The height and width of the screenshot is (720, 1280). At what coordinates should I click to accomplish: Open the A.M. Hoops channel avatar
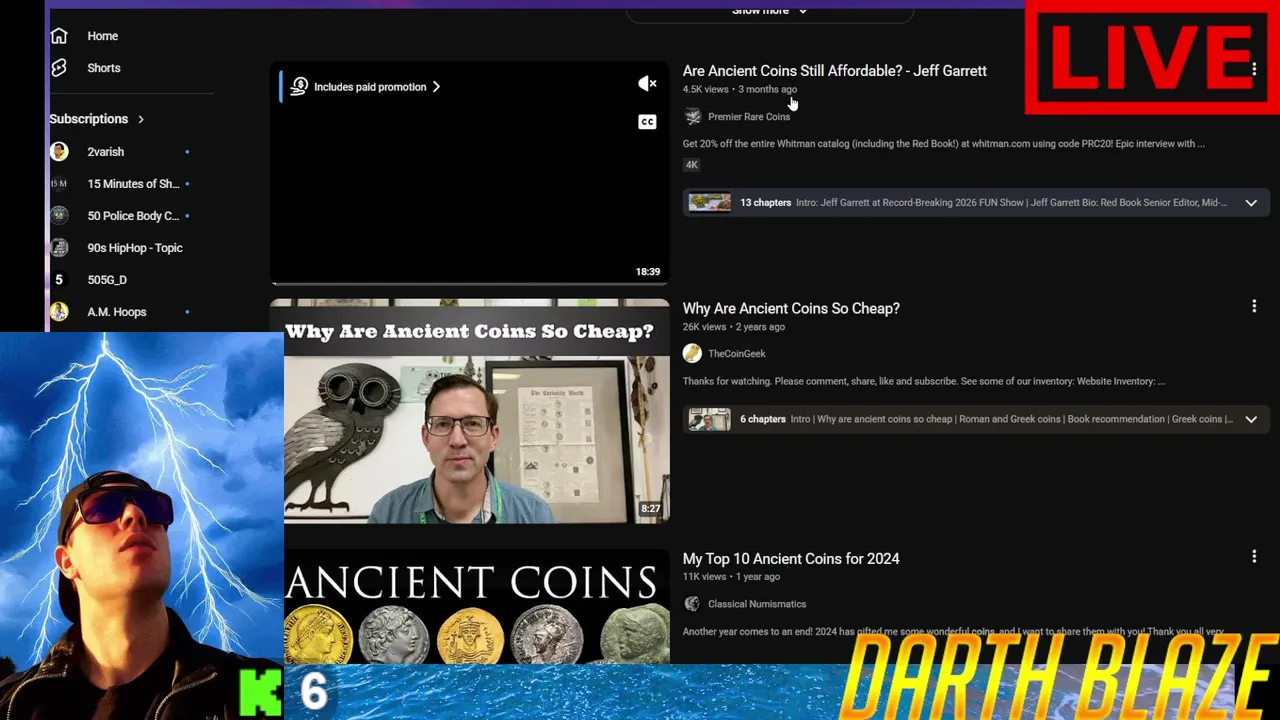pyautogui.click(x=59, y=312)
